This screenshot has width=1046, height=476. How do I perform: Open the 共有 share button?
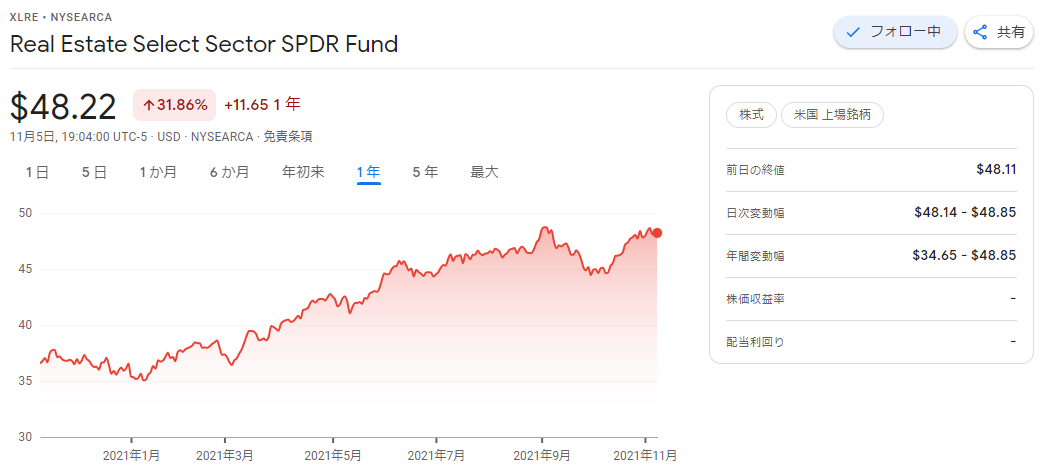999,32
